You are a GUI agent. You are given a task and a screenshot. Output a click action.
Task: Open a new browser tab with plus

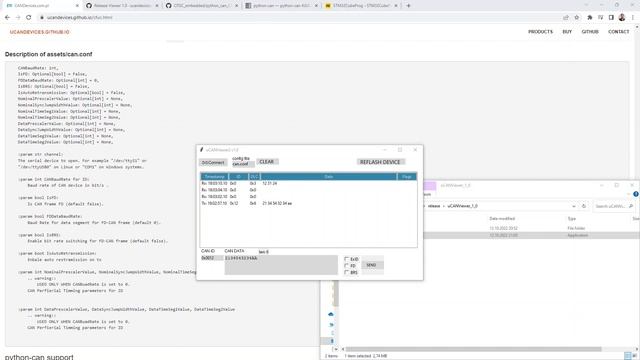click(x=409, y=6)
